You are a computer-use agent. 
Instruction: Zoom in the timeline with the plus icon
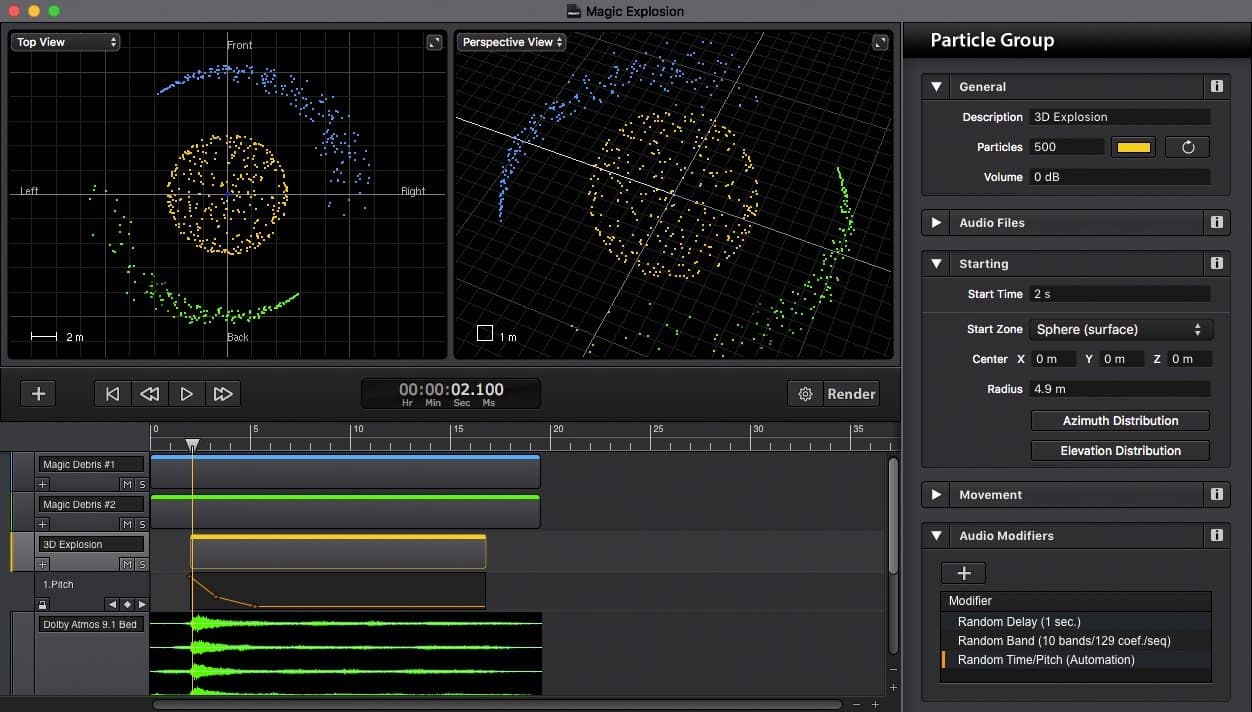875,705
